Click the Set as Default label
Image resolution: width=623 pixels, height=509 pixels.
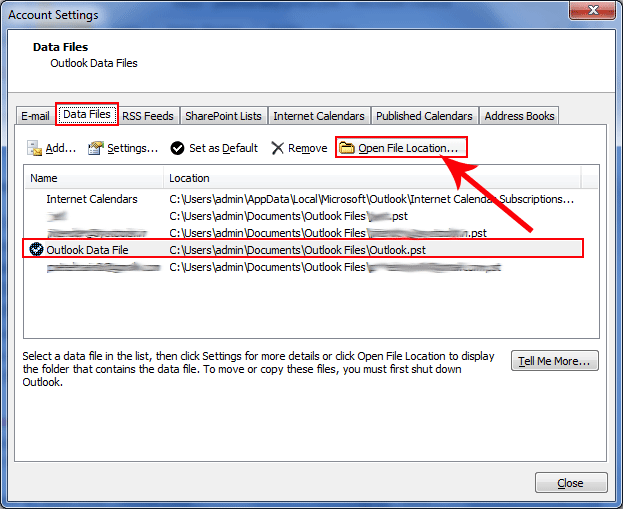[x=224, y=148]
